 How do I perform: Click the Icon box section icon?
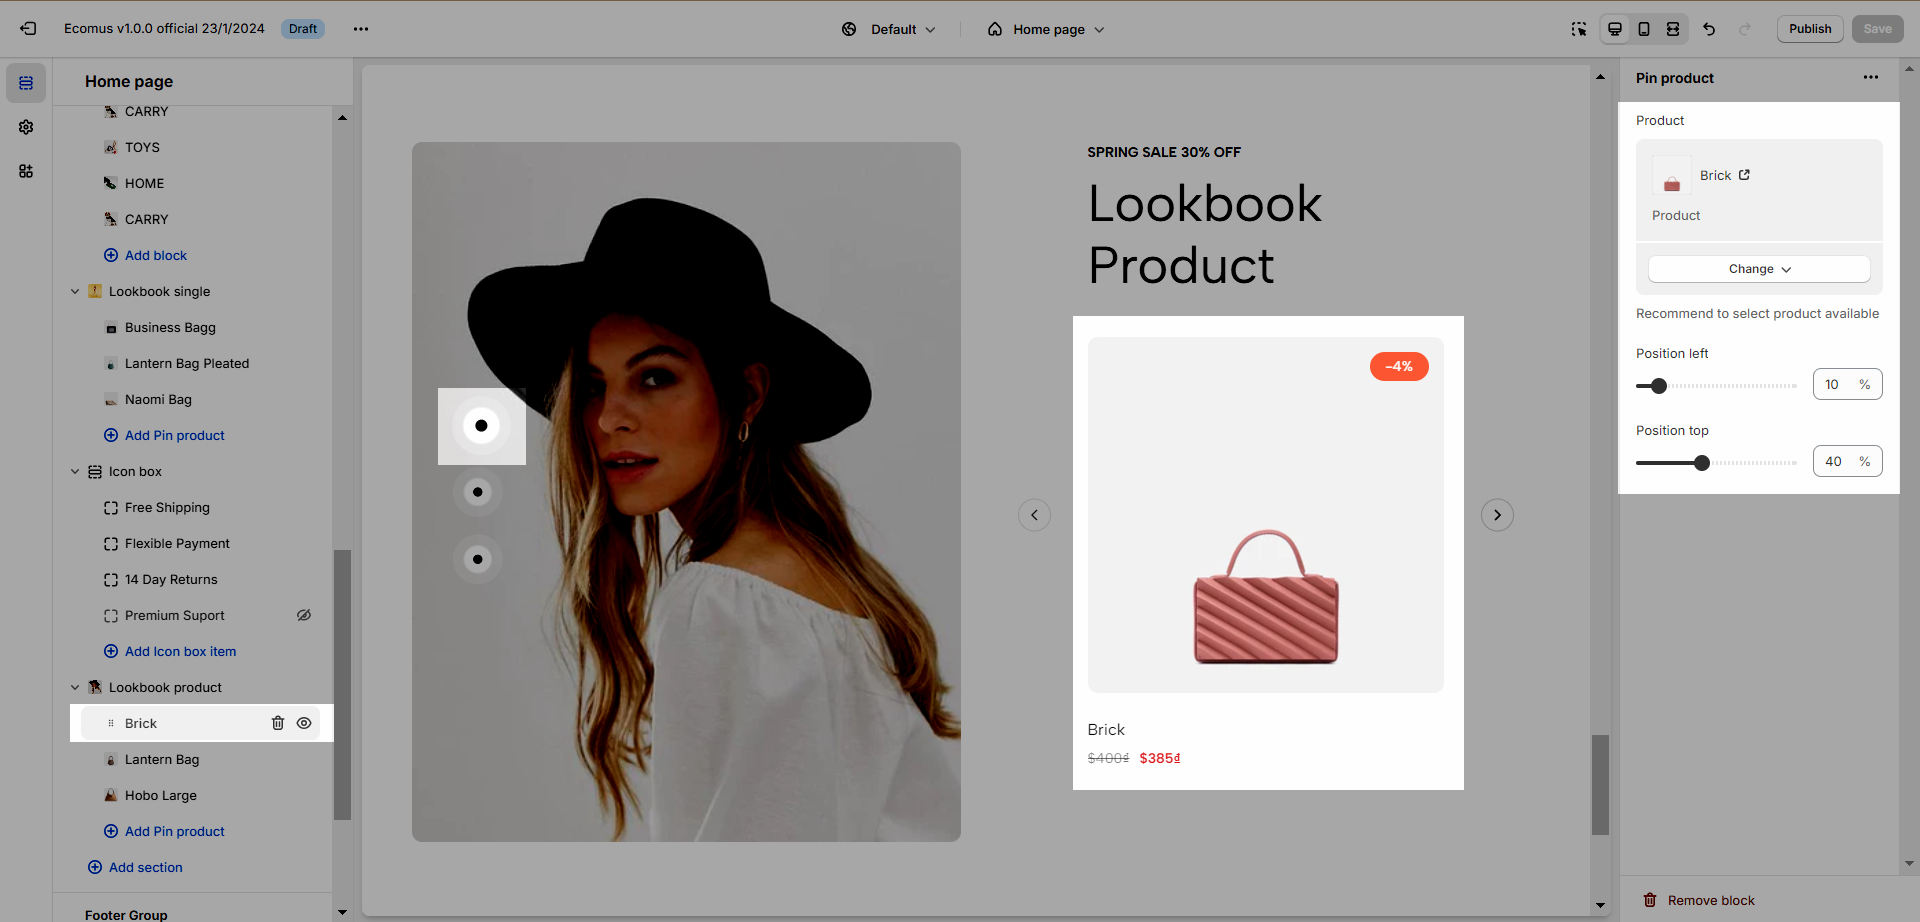click(95, 471)
